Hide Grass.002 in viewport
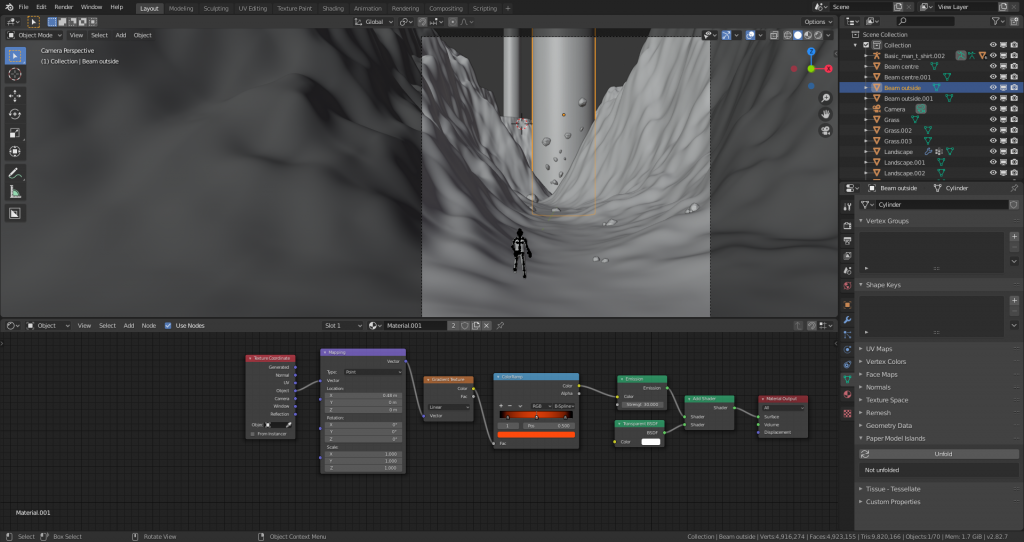 [993, 131]
